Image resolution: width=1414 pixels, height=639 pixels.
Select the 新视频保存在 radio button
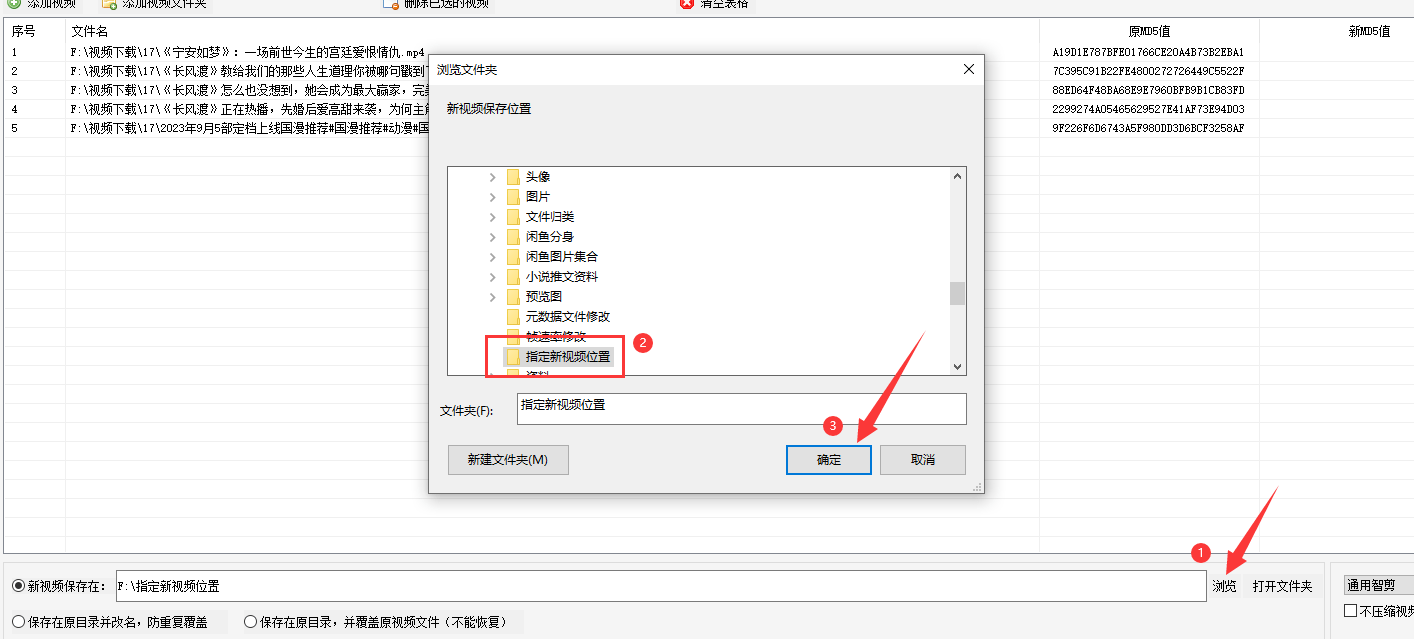coord(18,586)
